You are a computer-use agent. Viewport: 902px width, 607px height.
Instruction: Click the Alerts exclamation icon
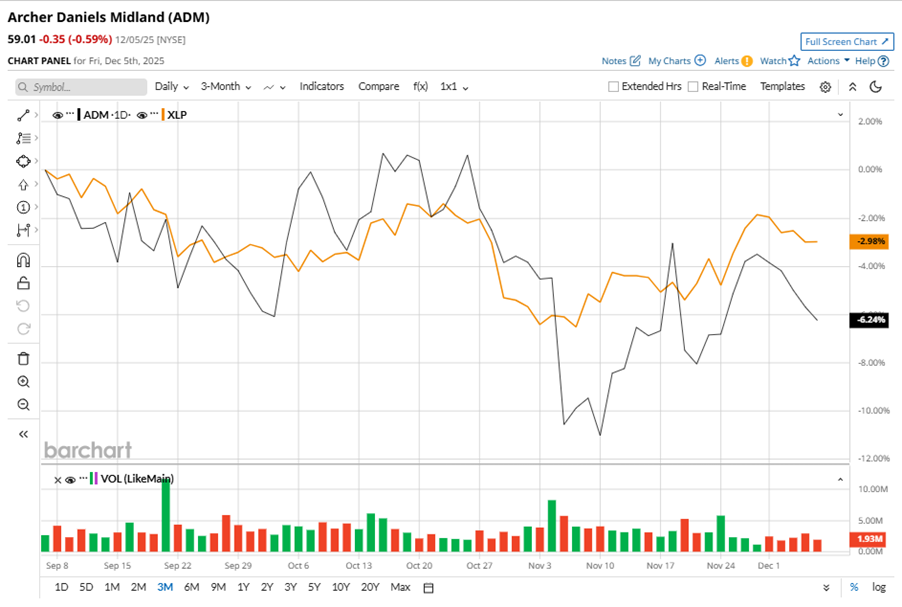point(747,61)
